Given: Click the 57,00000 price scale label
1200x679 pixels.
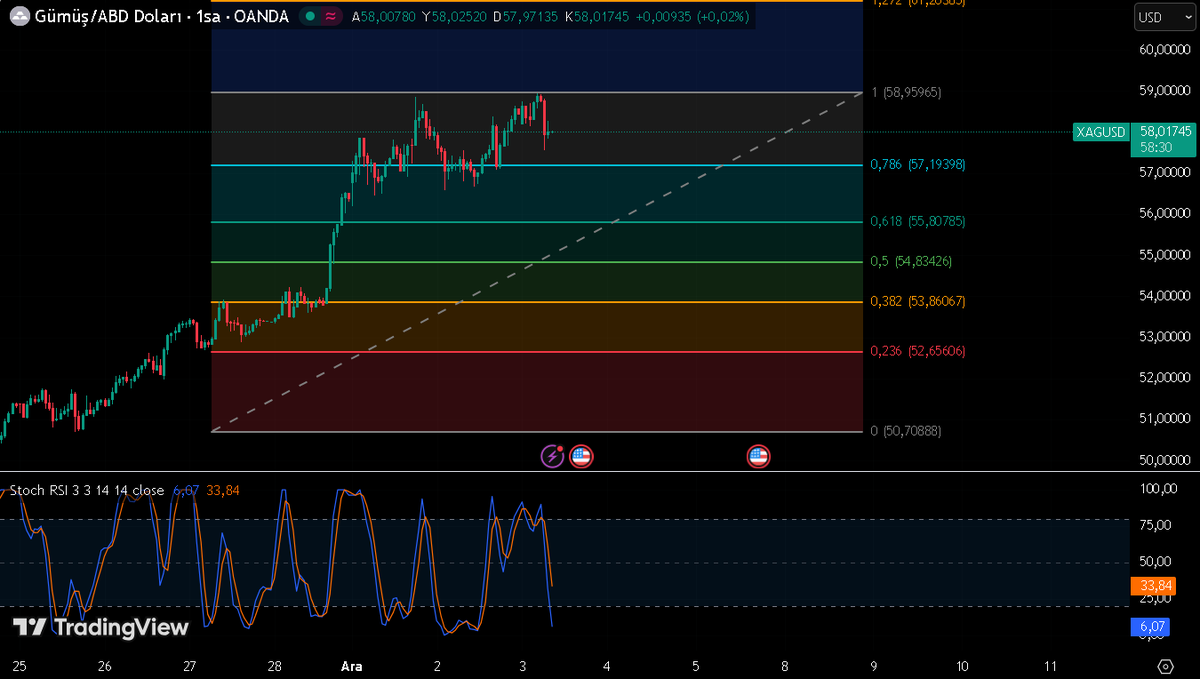Looking at the screenshot, I should [x=1165, y=172].
